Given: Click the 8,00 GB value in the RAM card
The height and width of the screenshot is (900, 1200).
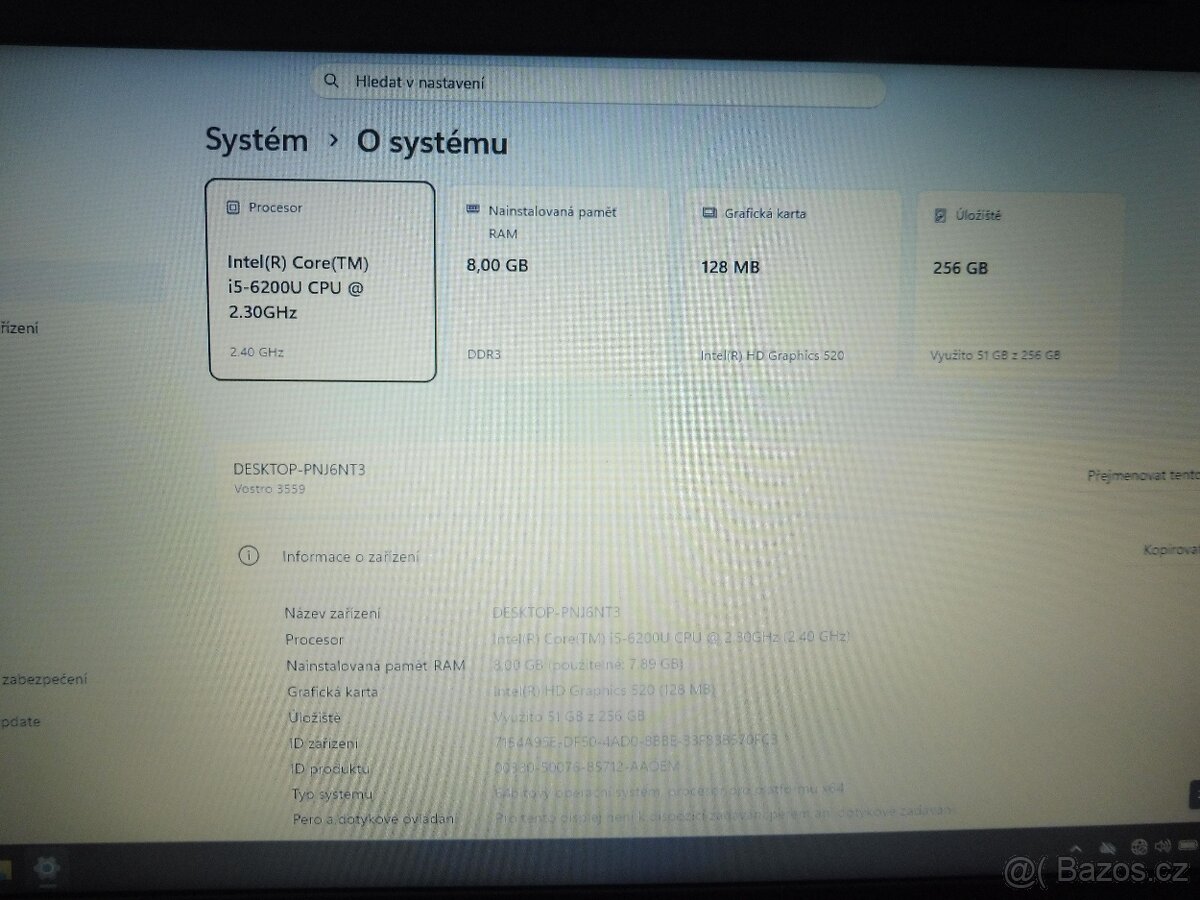Looking at the screenshot, I should (x=497, y=266).
